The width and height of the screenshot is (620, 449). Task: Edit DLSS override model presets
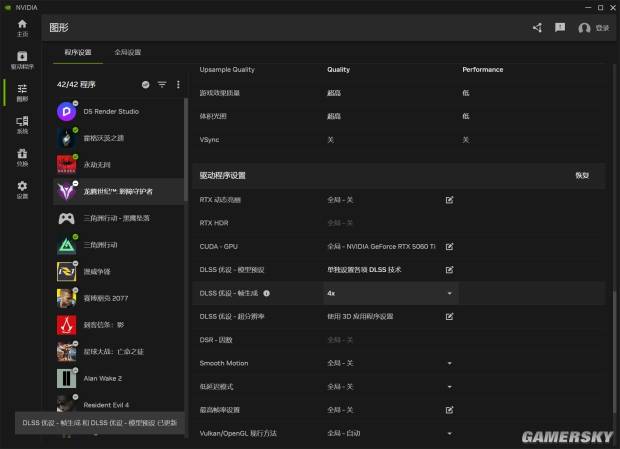[449, 270]
